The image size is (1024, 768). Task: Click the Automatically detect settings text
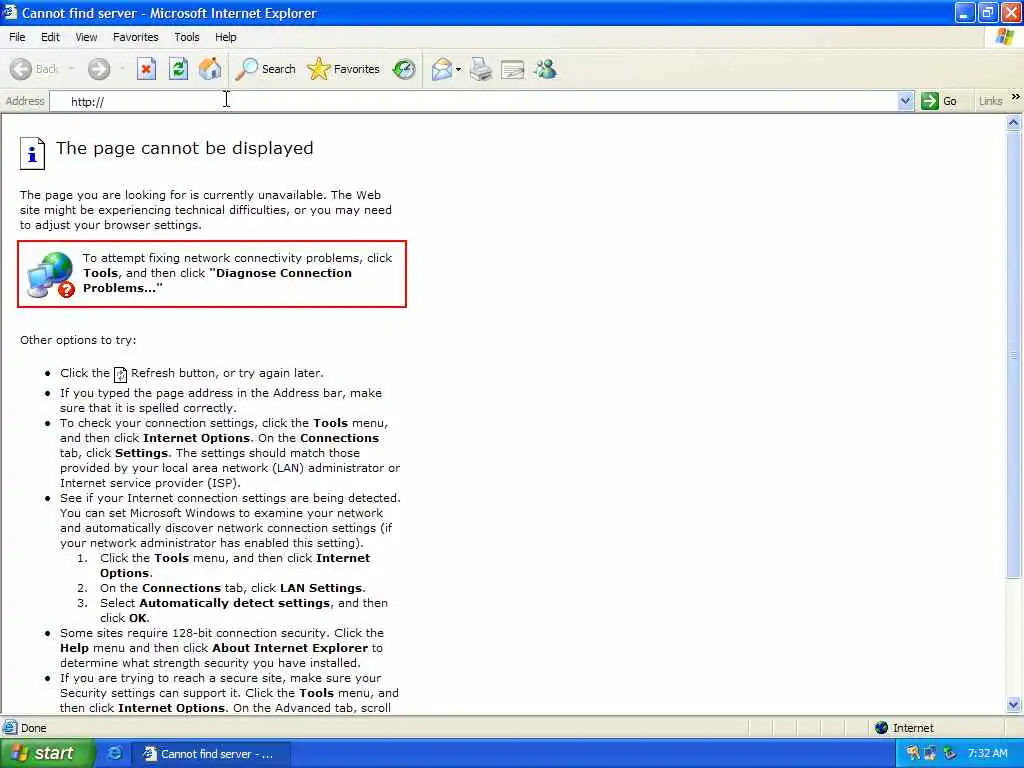(234, 603)
